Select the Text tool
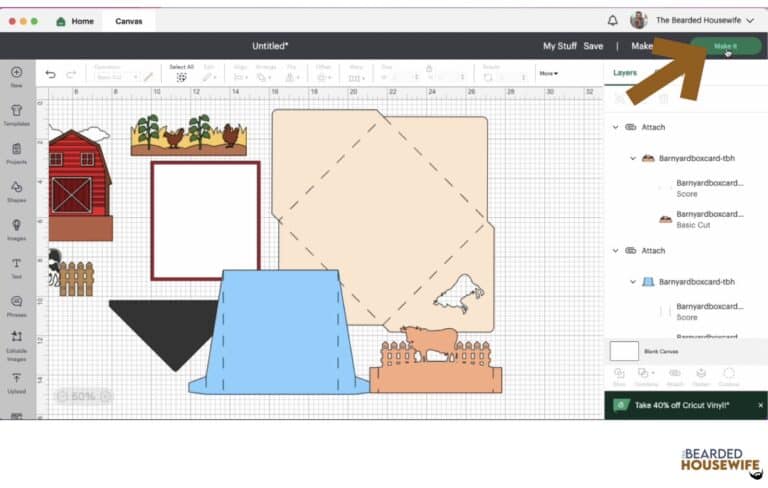The image size is (768, 488). [x=17, y=266]
